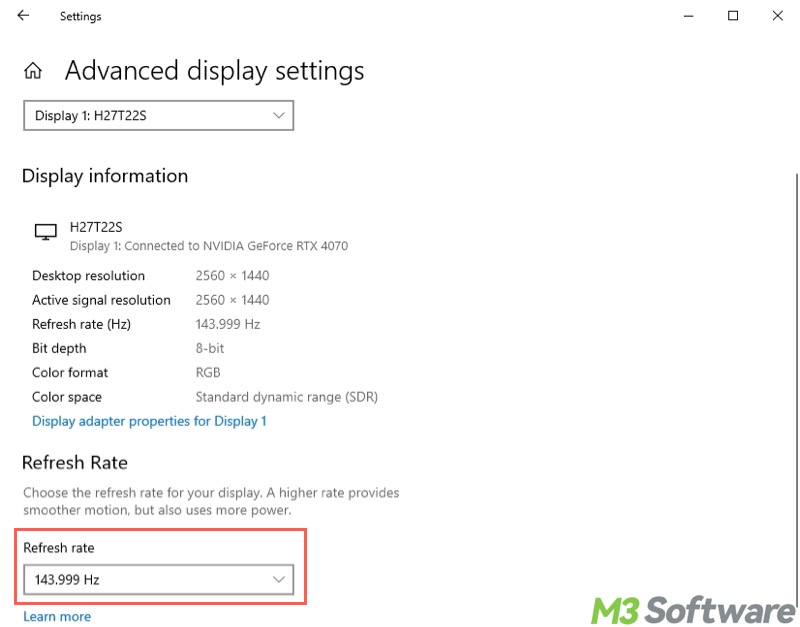
Task: Click the Bit depth label
Action: [x=59, y=348]
